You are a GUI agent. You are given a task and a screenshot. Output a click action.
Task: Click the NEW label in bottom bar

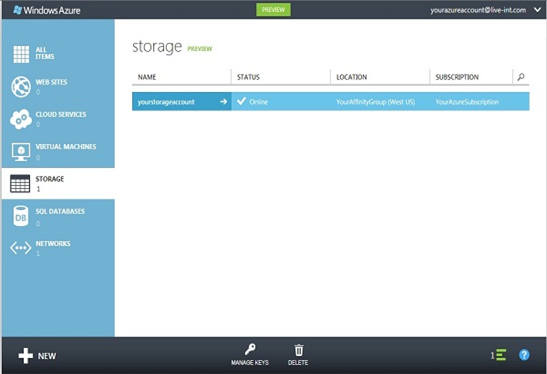tap(47, 356)
